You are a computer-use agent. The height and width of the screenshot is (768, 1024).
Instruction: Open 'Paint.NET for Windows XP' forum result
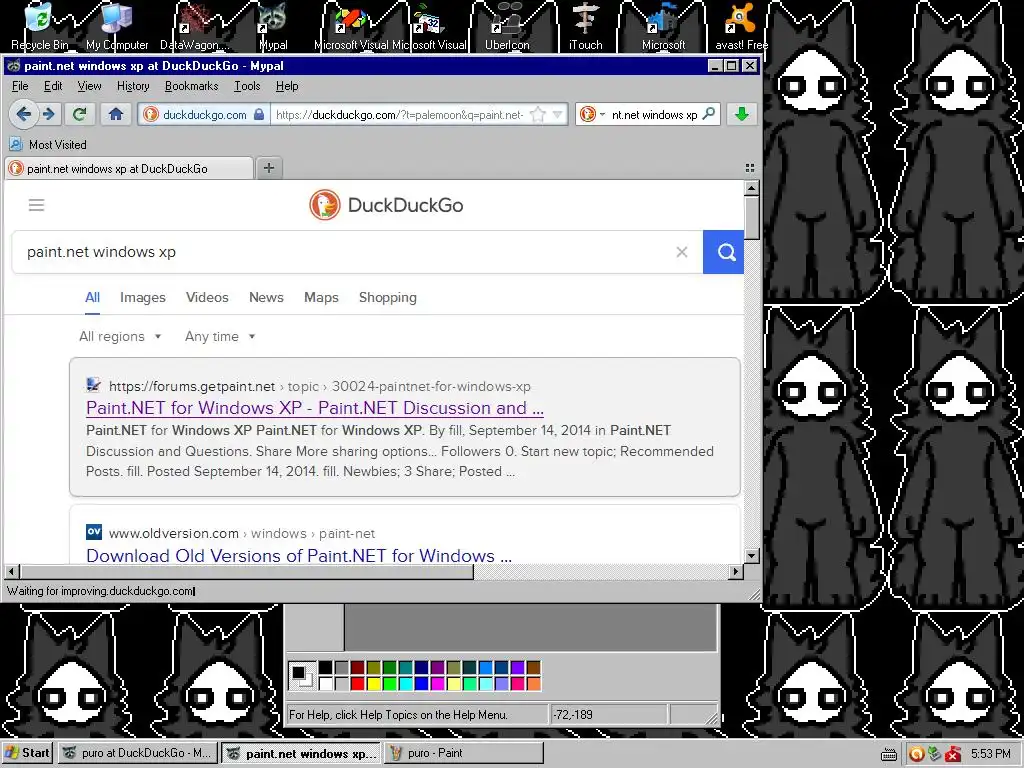pyautogui.click(x=315, y=408)
